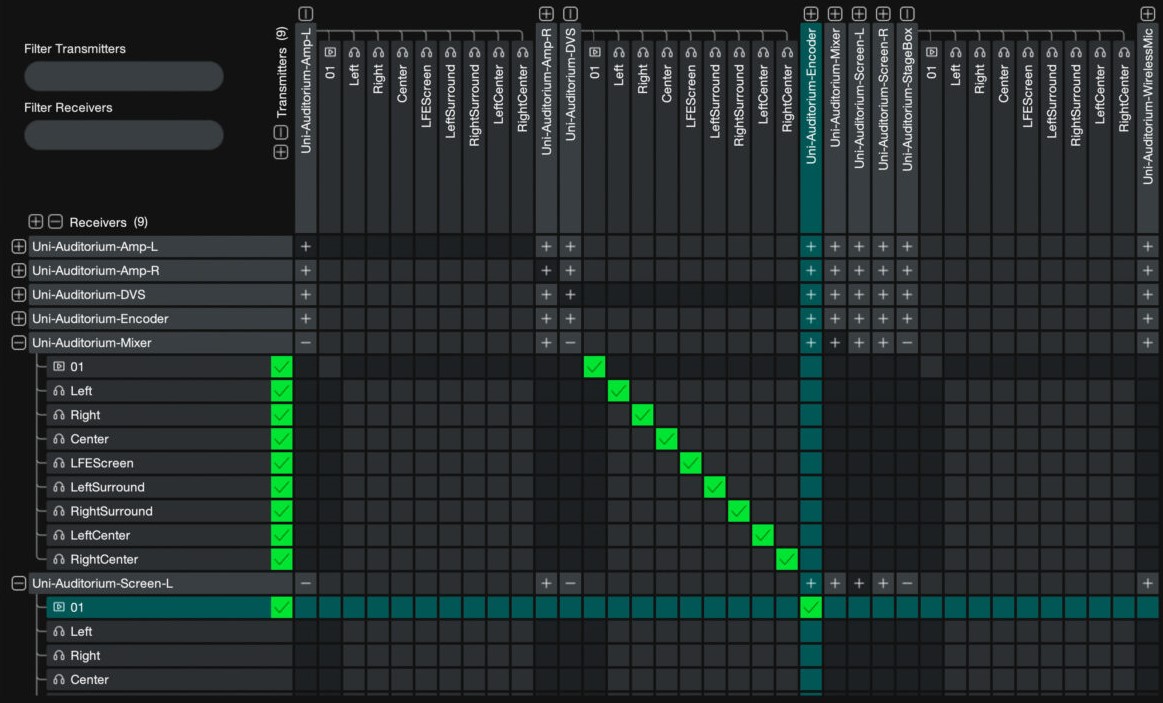Screen dimensions: 1163x703
Task: Expand the Uni-Auditorium-Screen-R transmitter column
Action: coord(883,13)
